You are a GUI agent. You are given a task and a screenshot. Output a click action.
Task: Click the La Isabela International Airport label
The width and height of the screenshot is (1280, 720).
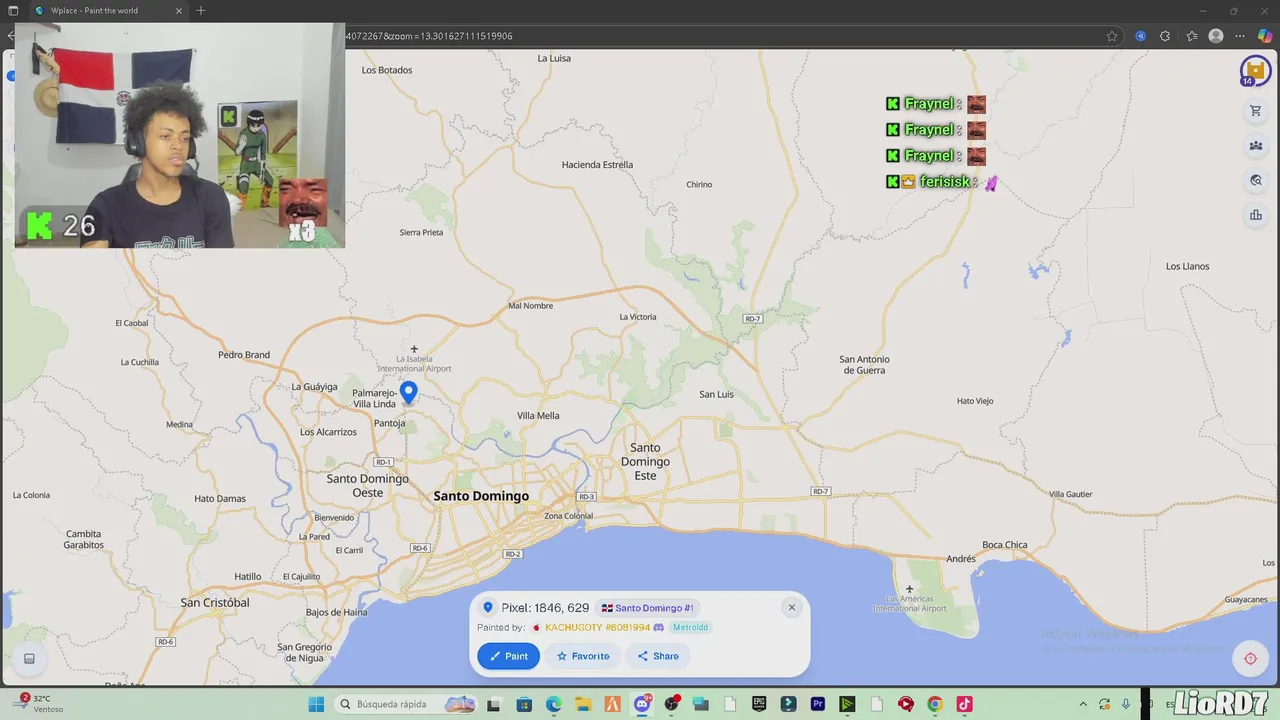(x=414, y=363)
